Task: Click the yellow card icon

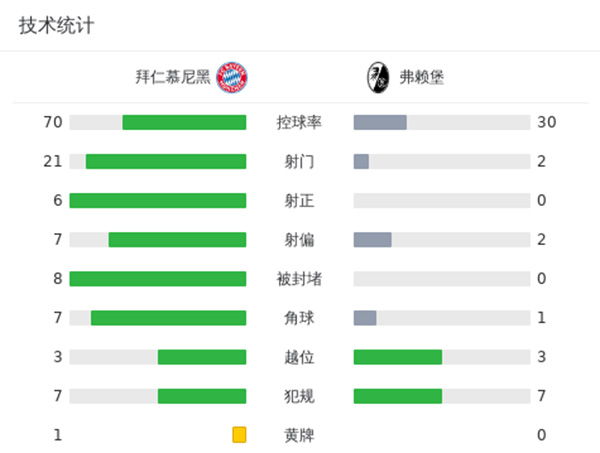Action: [239, 434]
